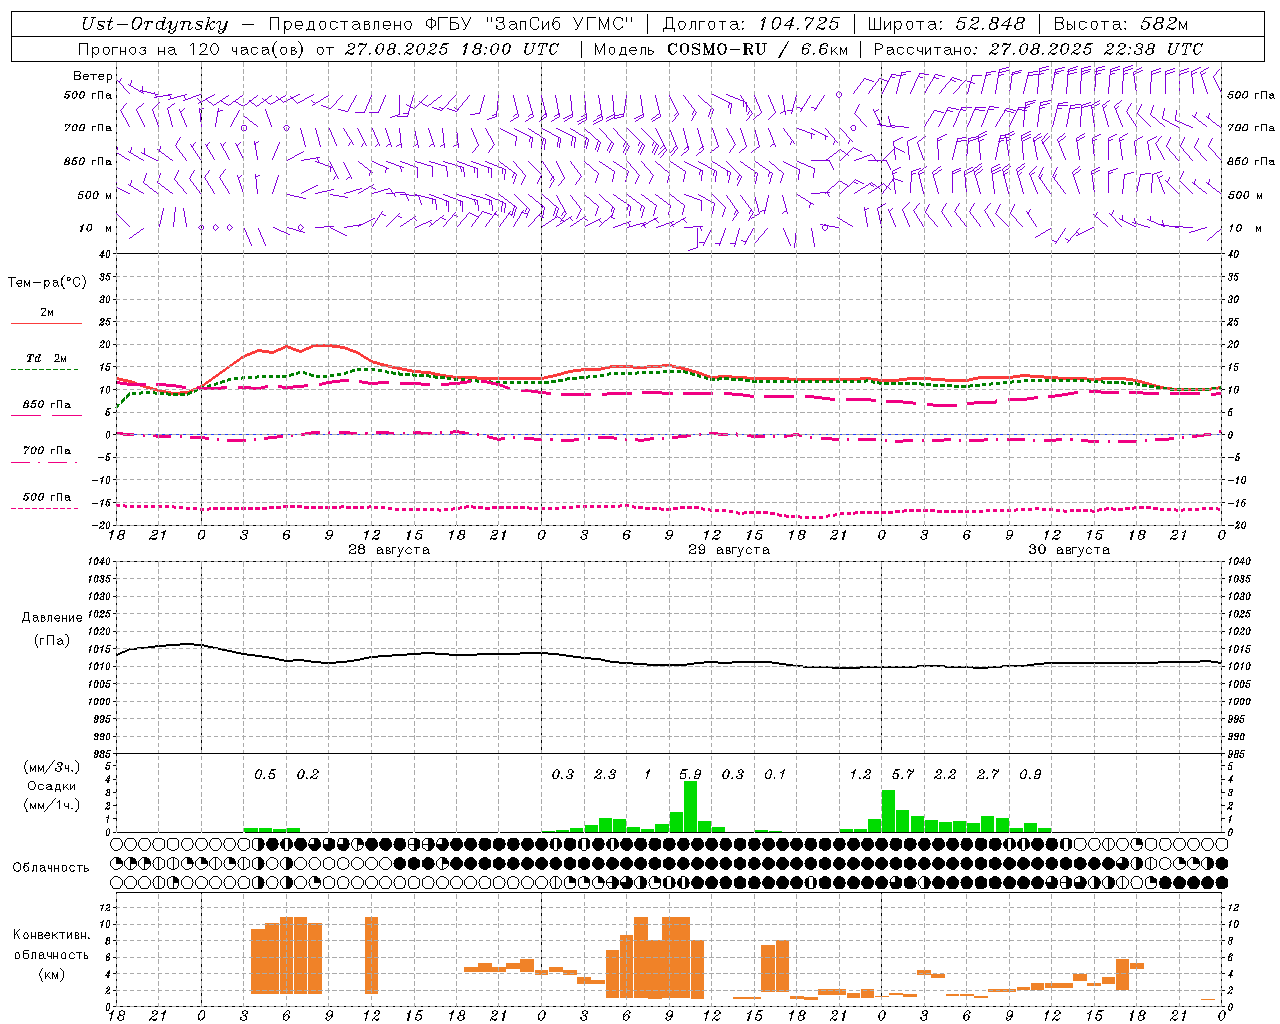Screen dimensions: 1280x1024
Task: Select the Долгота: 104.725 value
Action: [x=751, y=24]
